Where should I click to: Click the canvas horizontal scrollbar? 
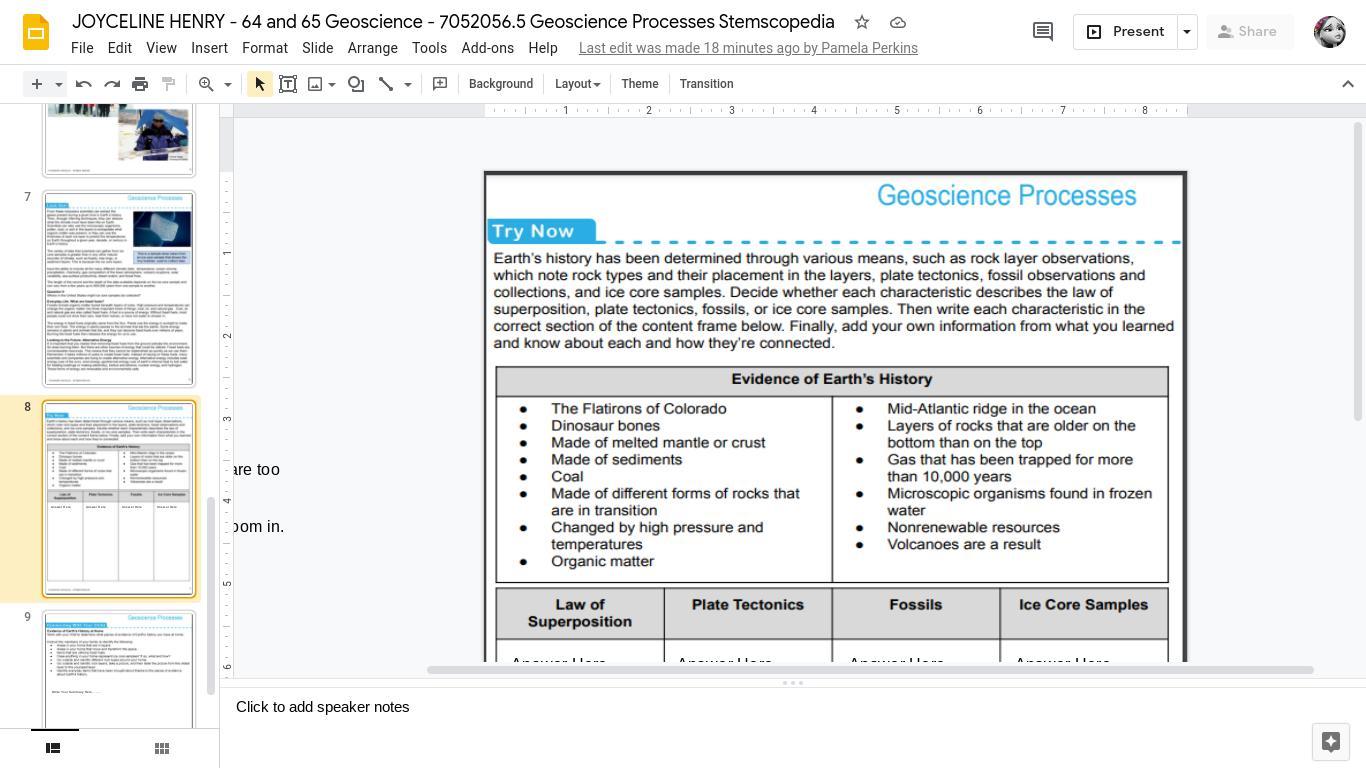870,670
